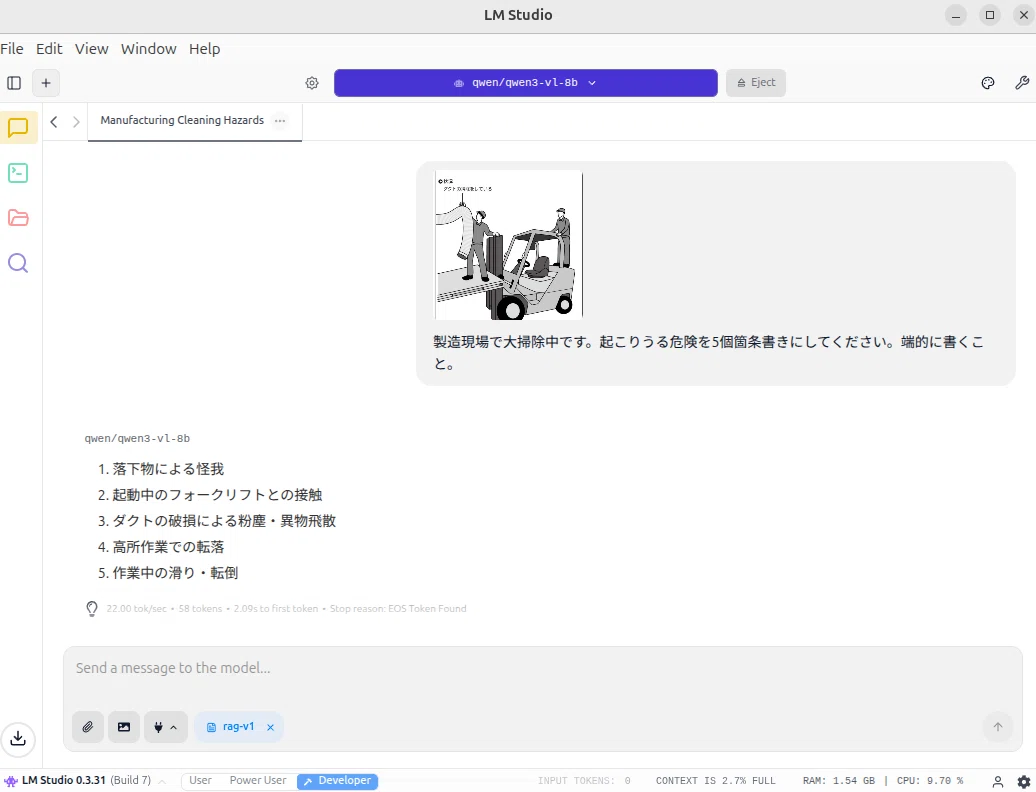Click CPU: 9.70 % status entry
The width and height of the screenshot is (1036, 792).
(x=930, y=781)
